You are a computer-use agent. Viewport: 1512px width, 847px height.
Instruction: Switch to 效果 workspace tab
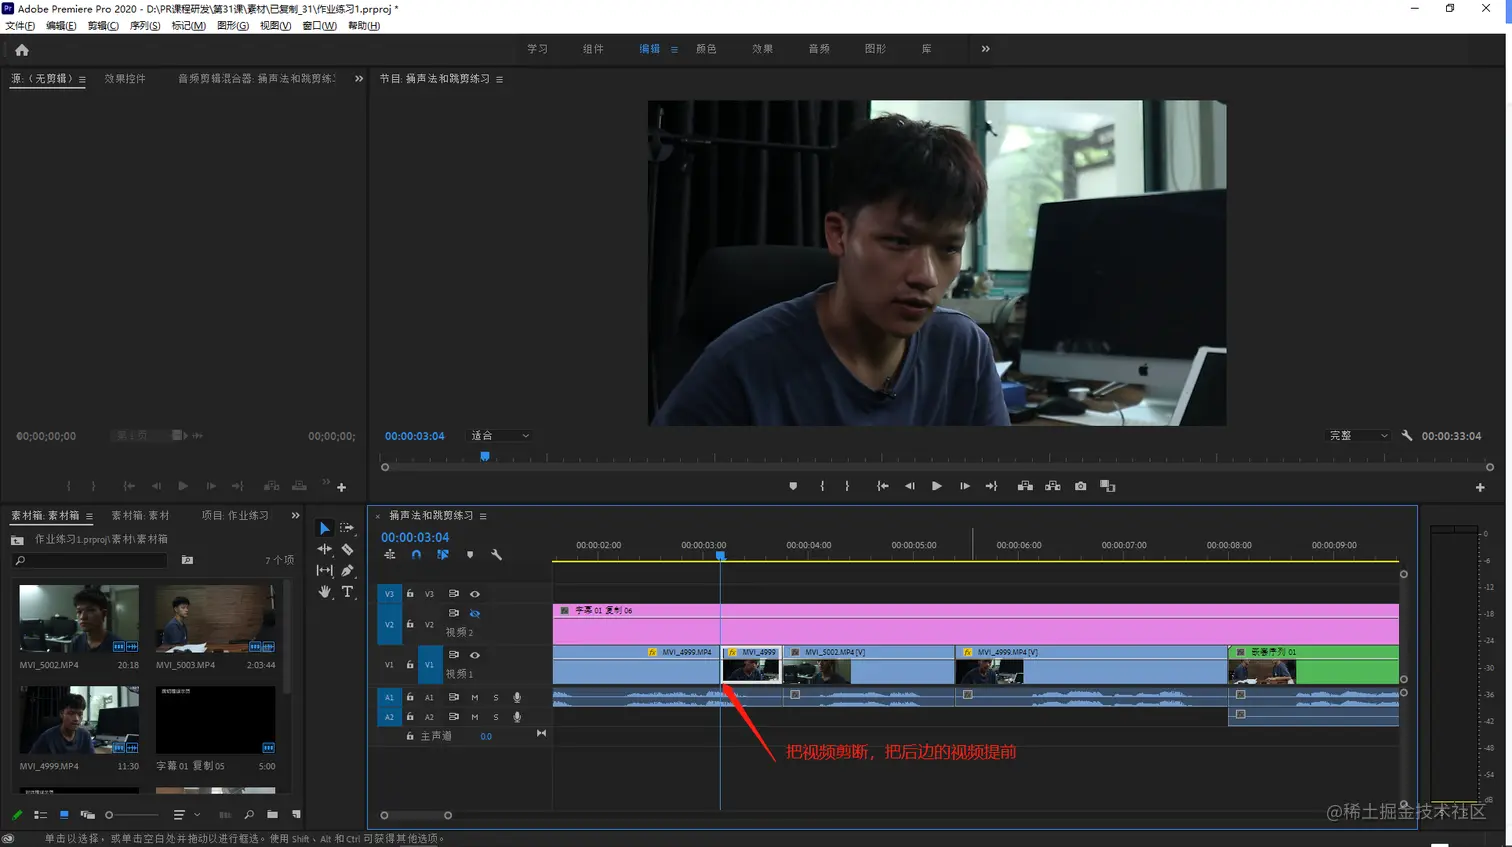pos(762,49)
